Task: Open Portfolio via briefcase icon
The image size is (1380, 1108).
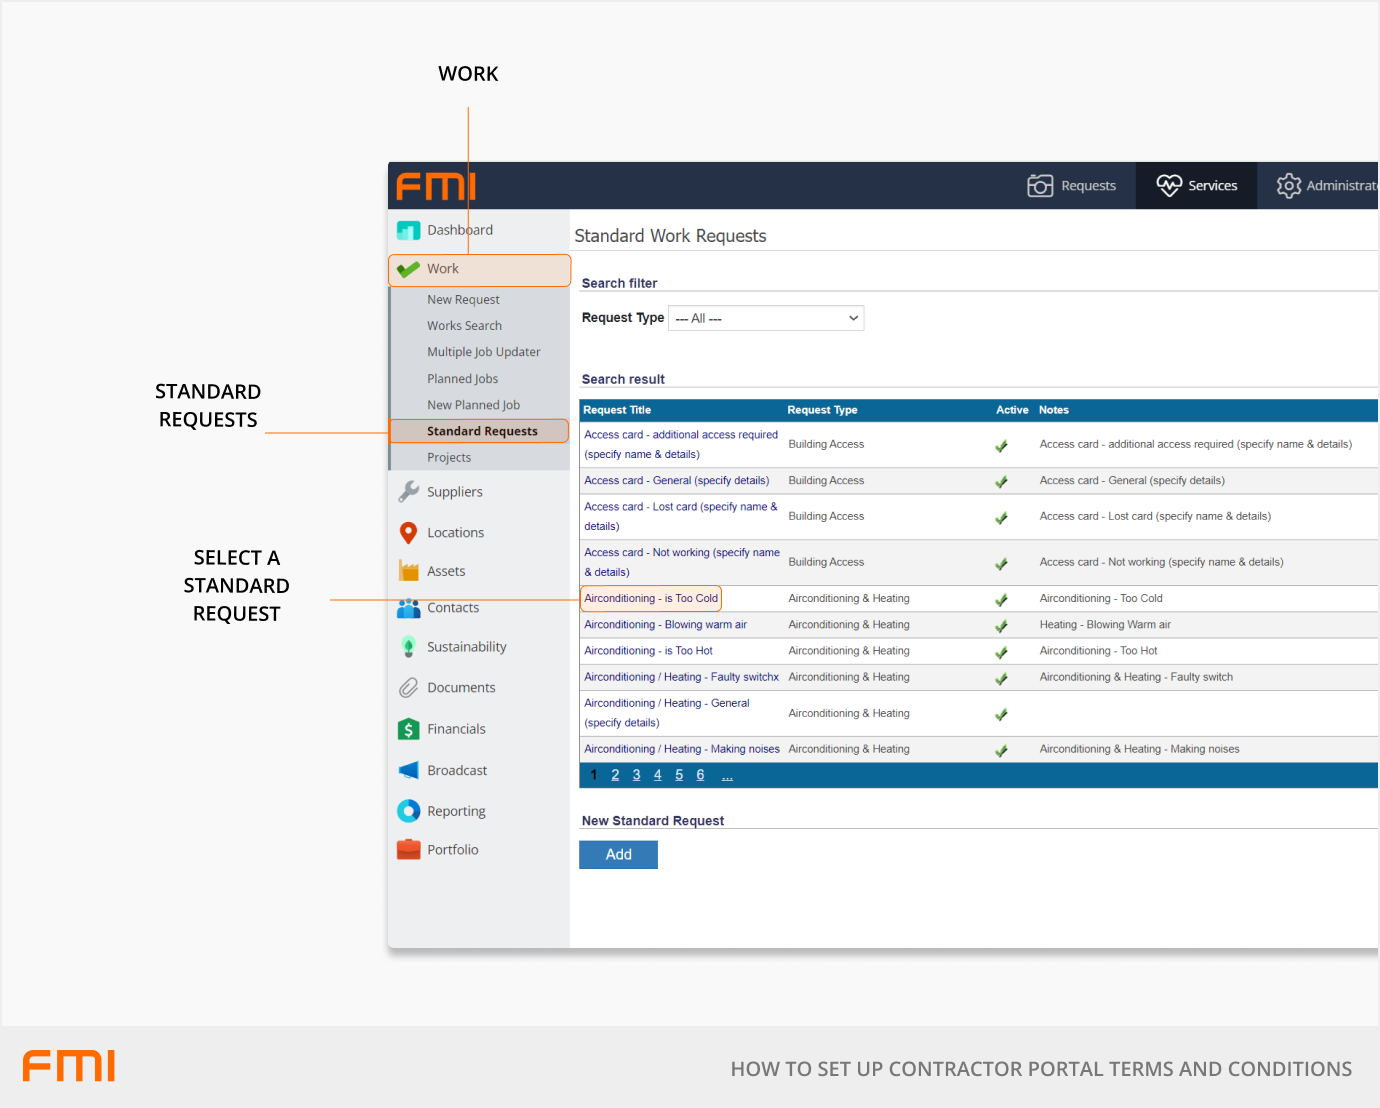Action: pyautogui.click(x=408, y=850)
